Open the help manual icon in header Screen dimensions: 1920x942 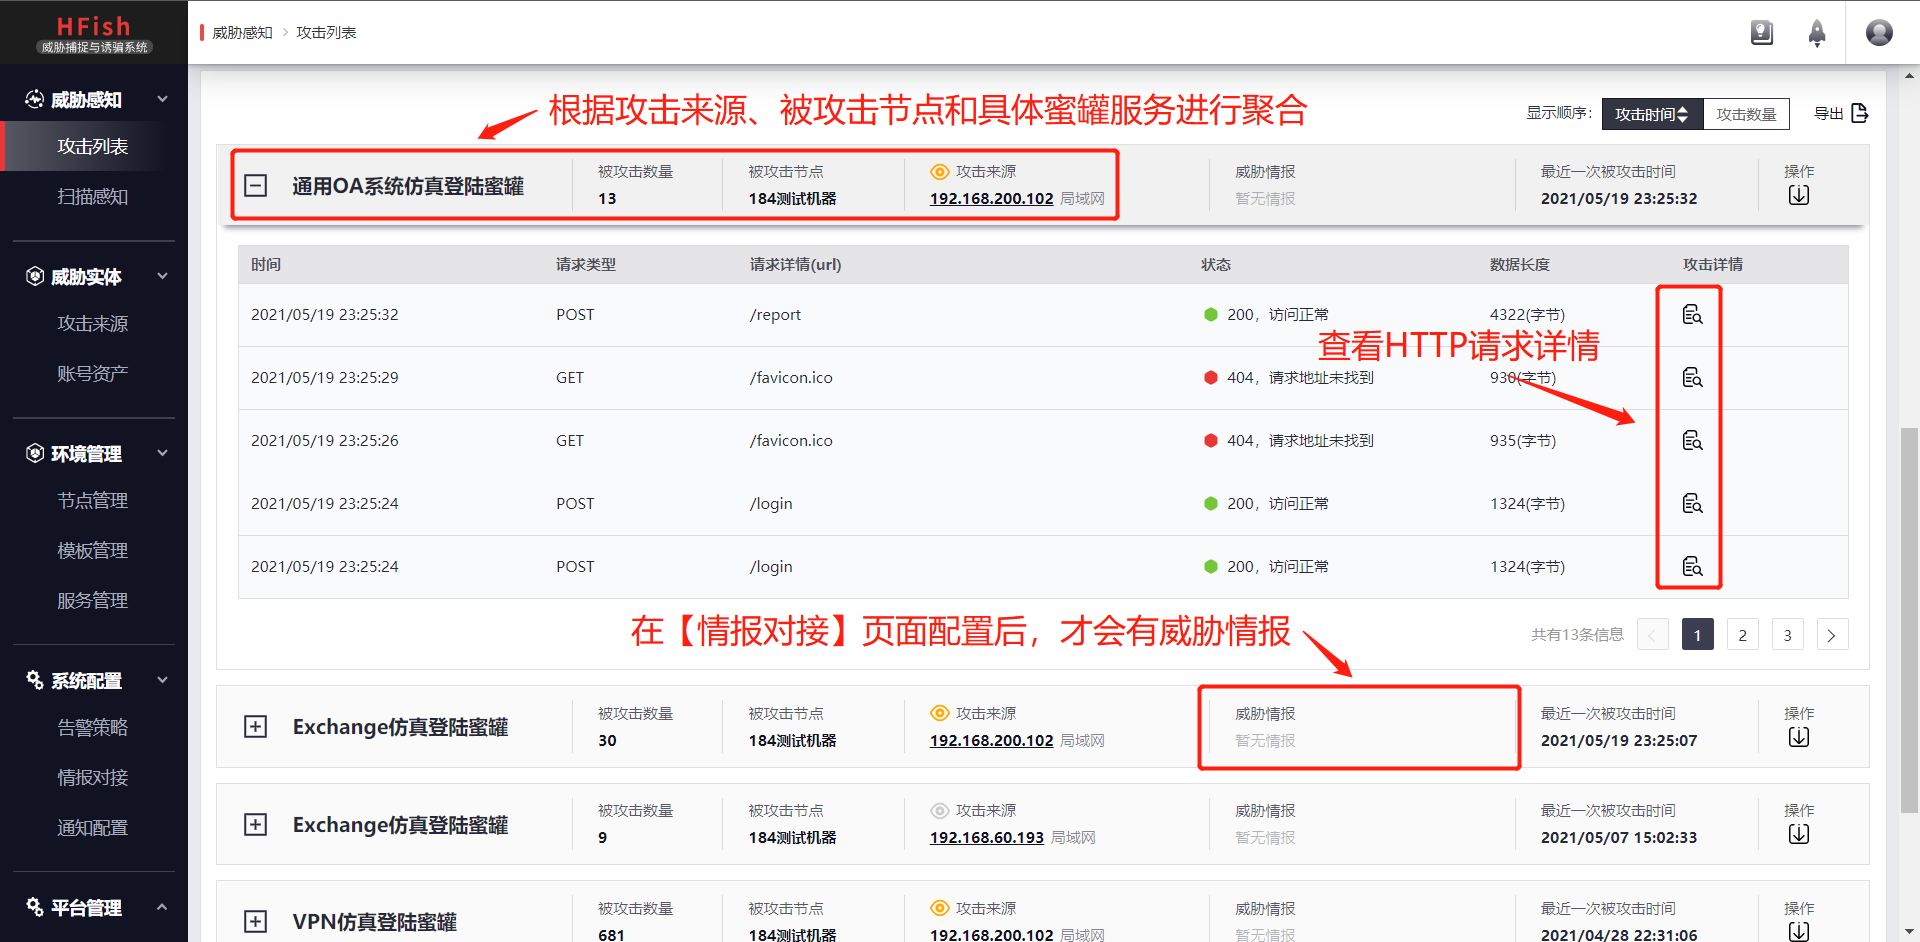[1761, 33]
